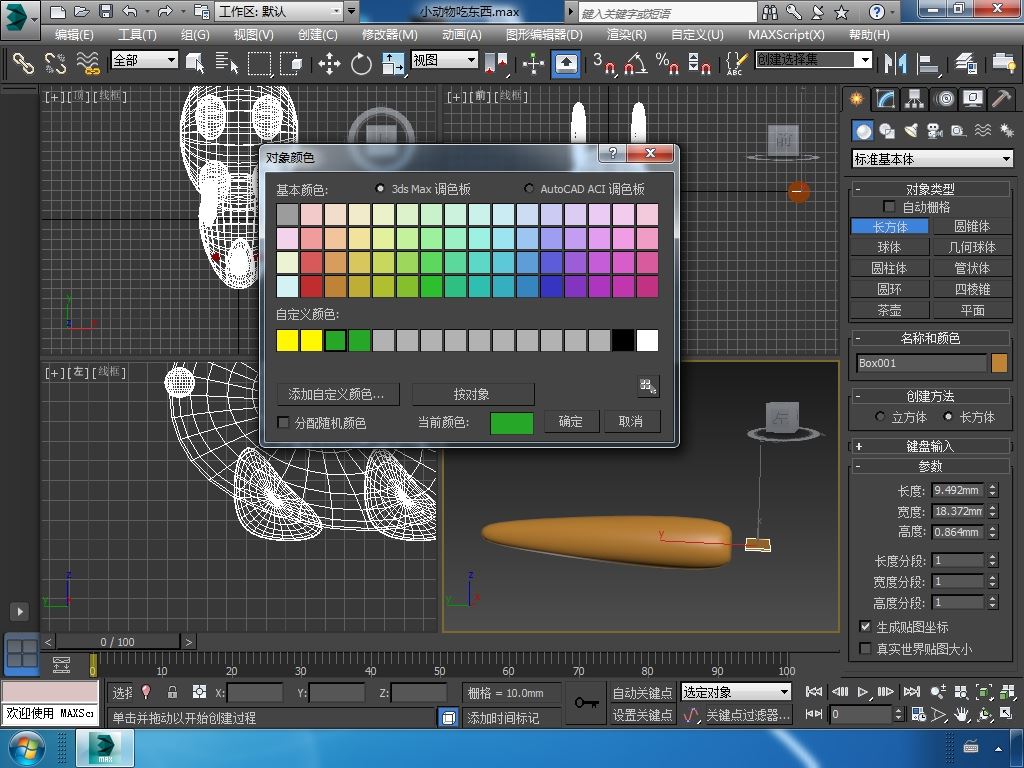Viewport: 1024px width, 768px height.
Task: Open the 视图 reference coordinate dropdown
Action: (445, 60)
